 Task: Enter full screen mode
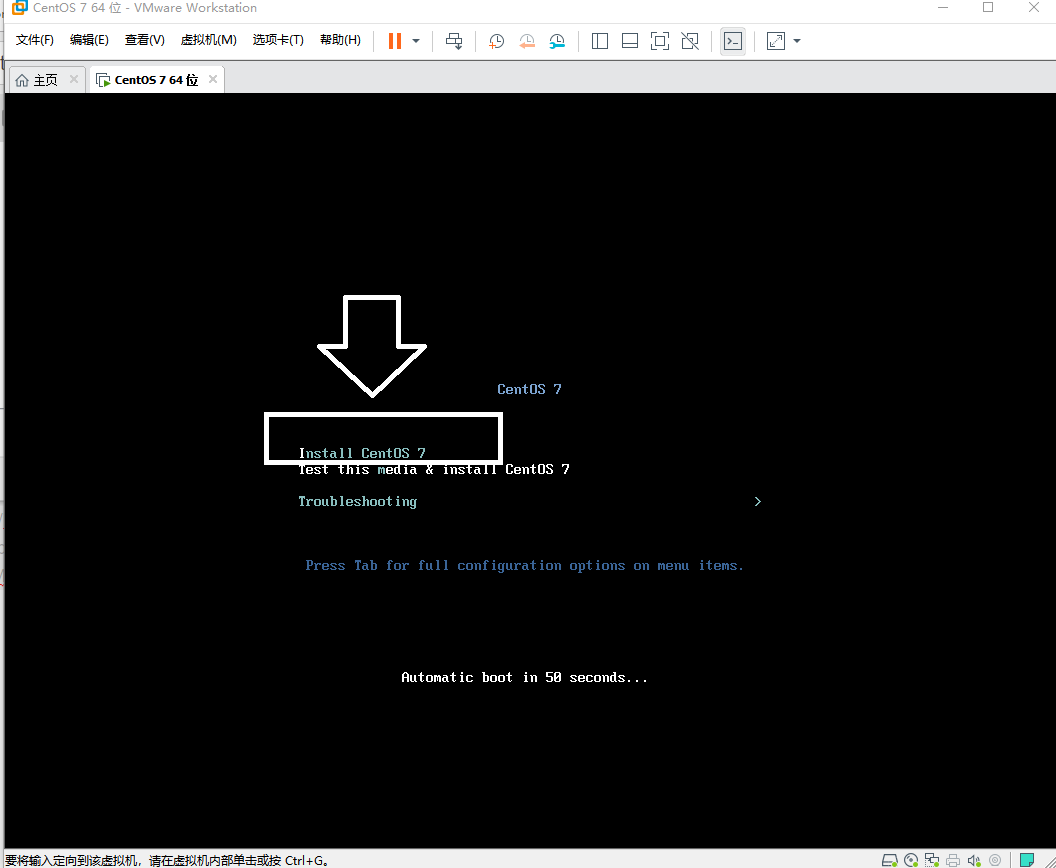click(660, 41)
